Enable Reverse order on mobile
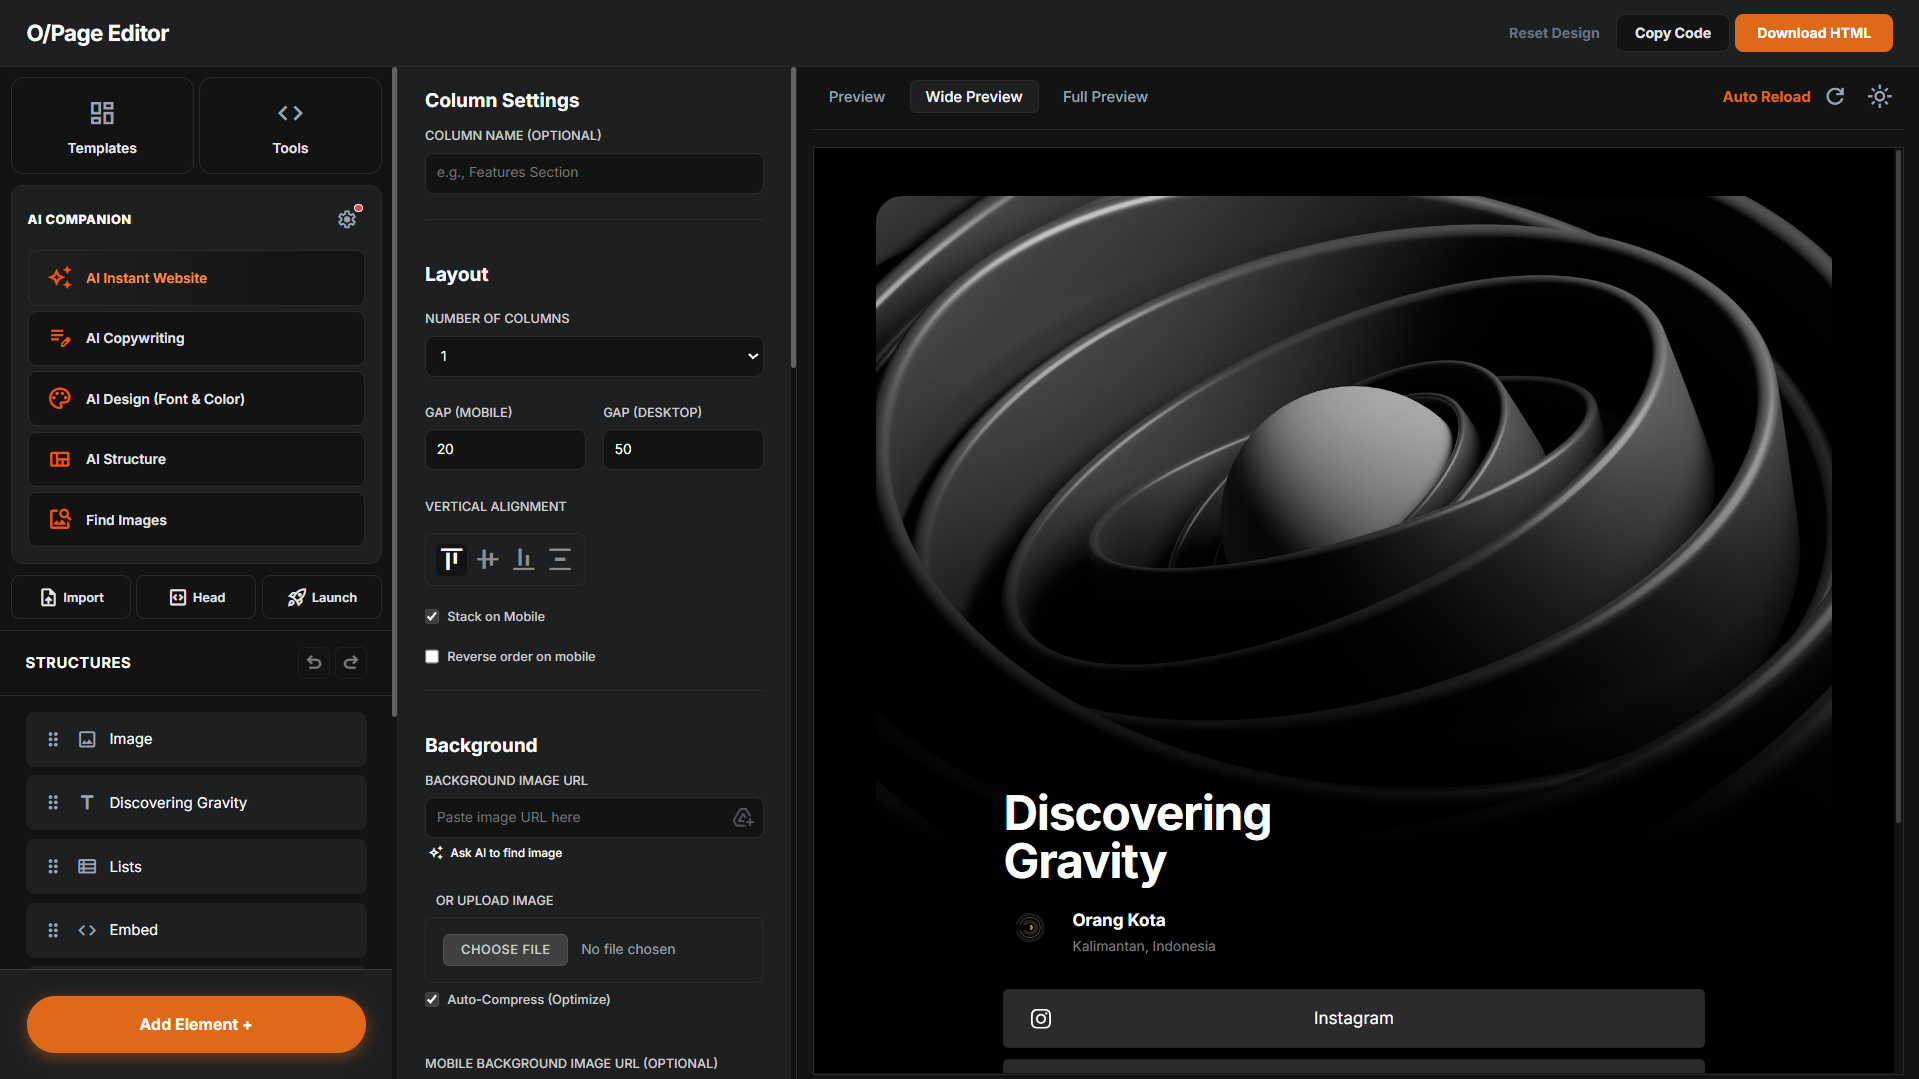This screenshot has height=1079, width=1919. coord(431,656)
